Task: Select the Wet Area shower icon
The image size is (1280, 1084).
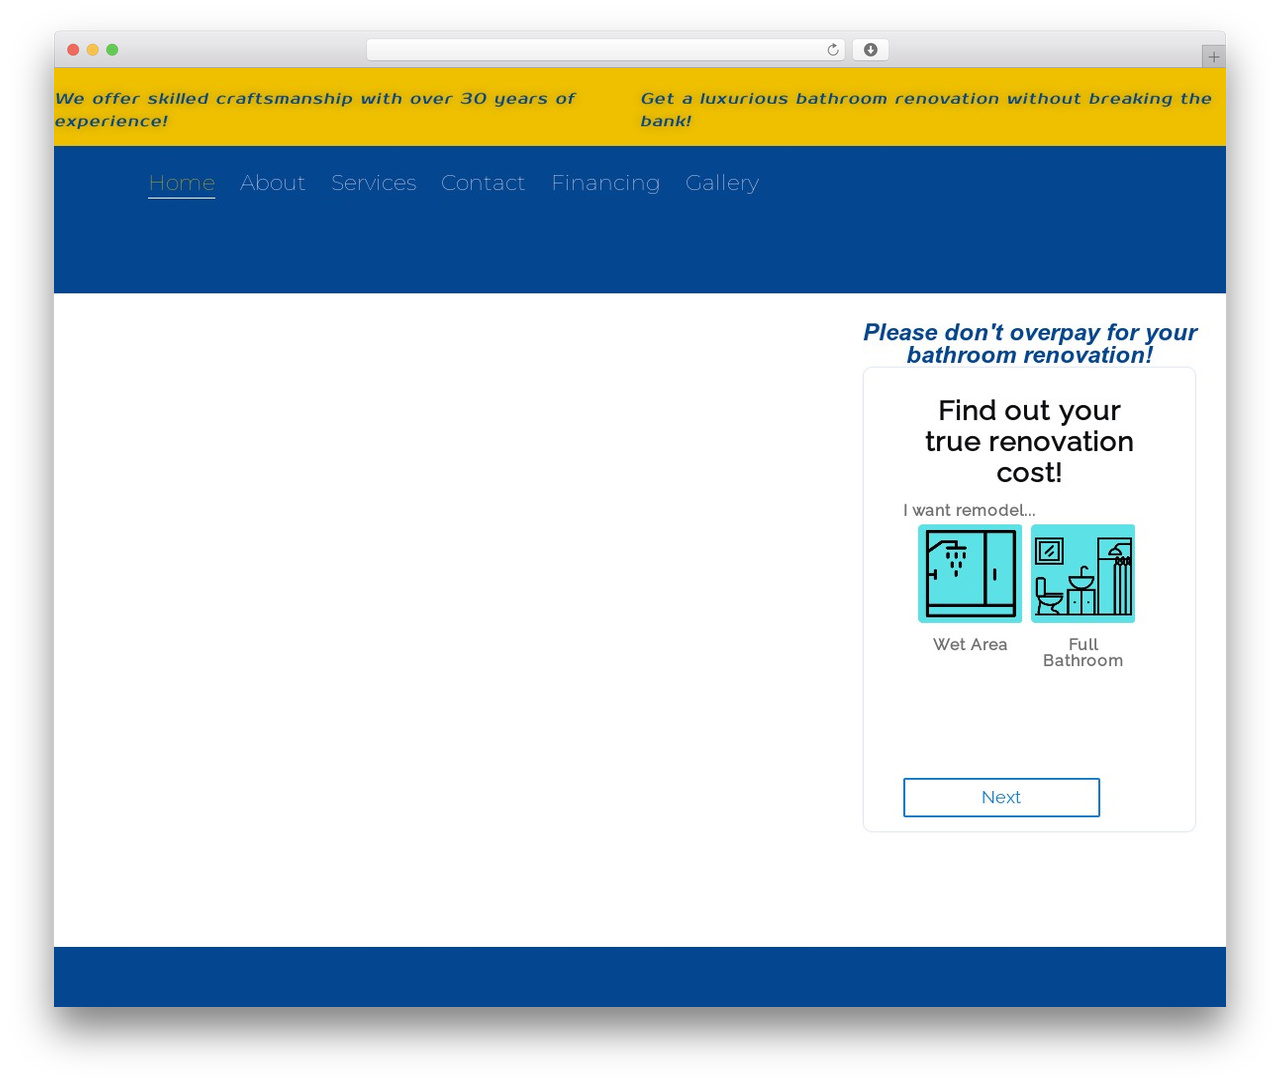Action: click(970, 574)
